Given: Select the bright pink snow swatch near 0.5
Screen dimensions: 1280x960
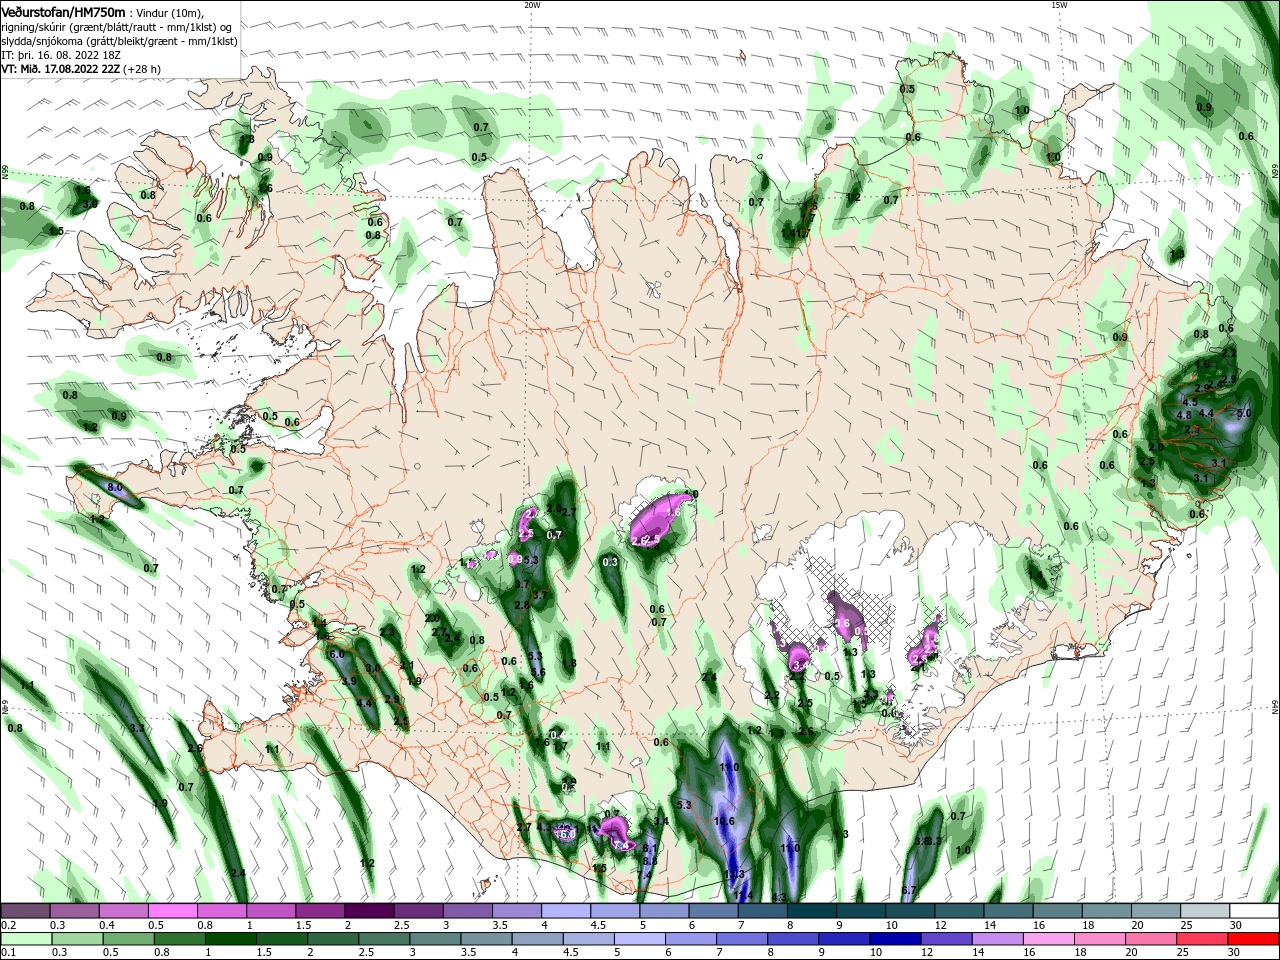Looking at the screenshot, I should 172,911.
